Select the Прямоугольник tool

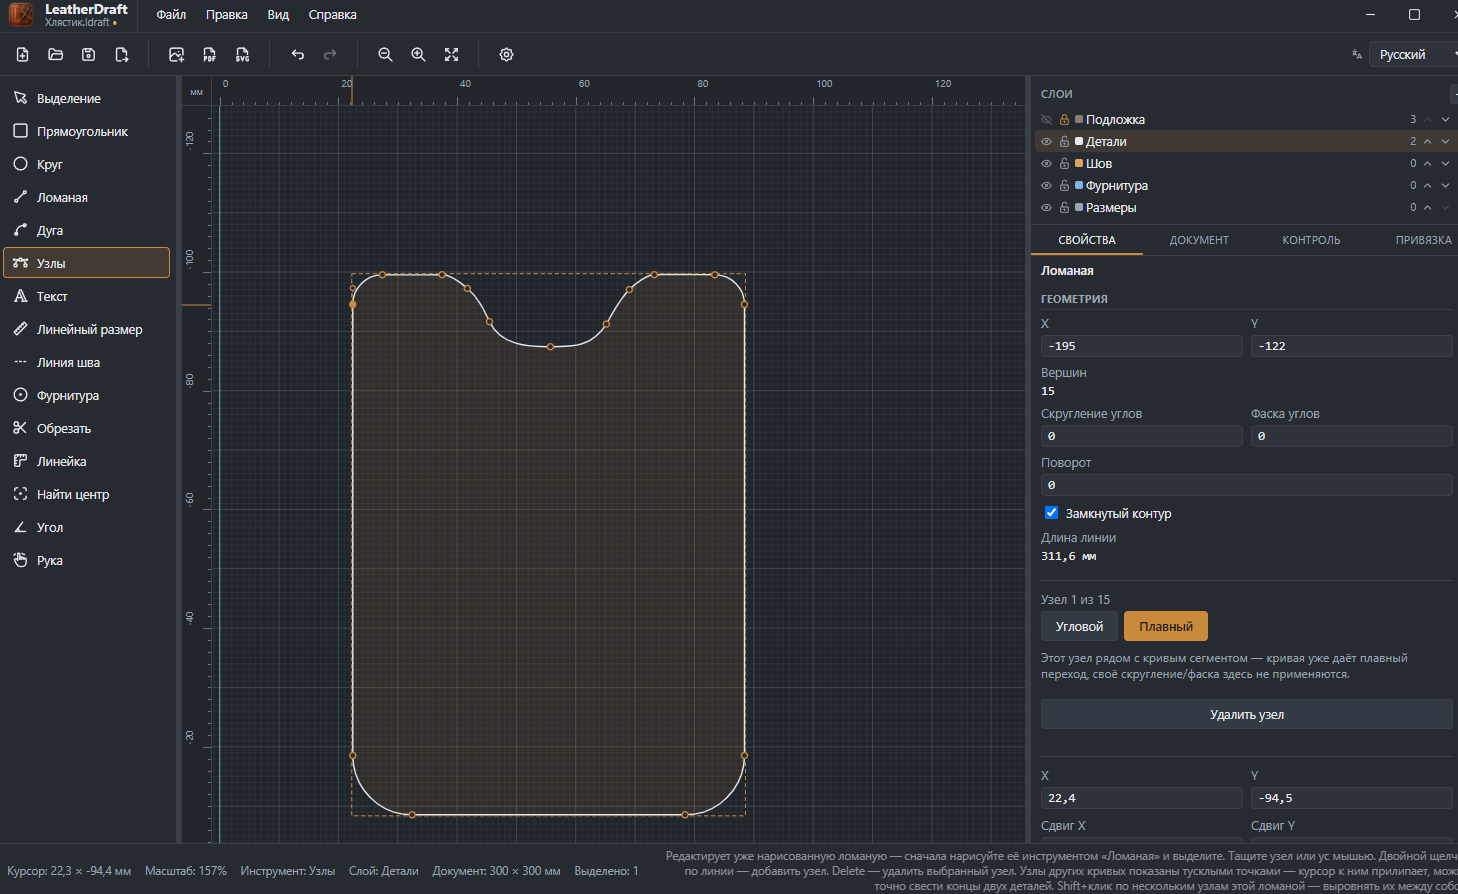[x=87, y=131]
